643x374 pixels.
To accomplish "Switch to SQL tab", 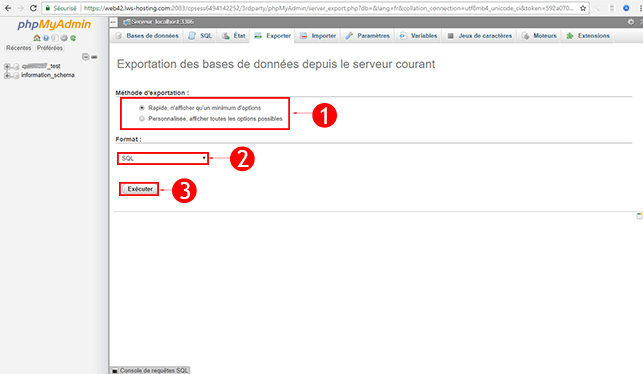I will point(200,36).
